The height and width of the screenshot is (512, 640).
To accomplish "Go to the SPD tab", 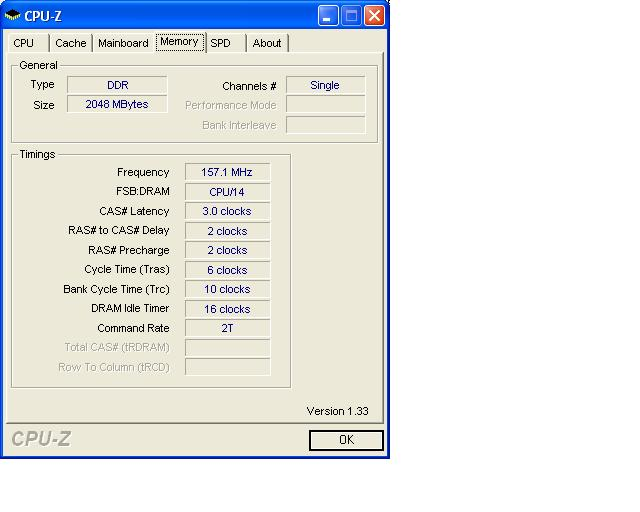I will pos(226,43).
